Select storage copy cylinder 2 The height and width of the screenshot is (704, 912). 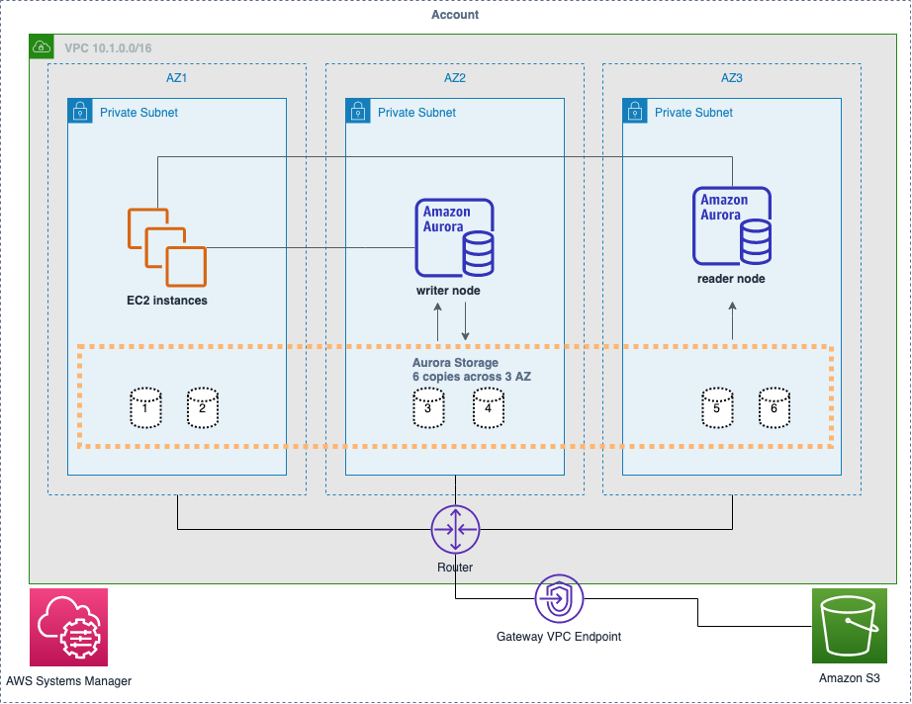[x=202, y=408]
